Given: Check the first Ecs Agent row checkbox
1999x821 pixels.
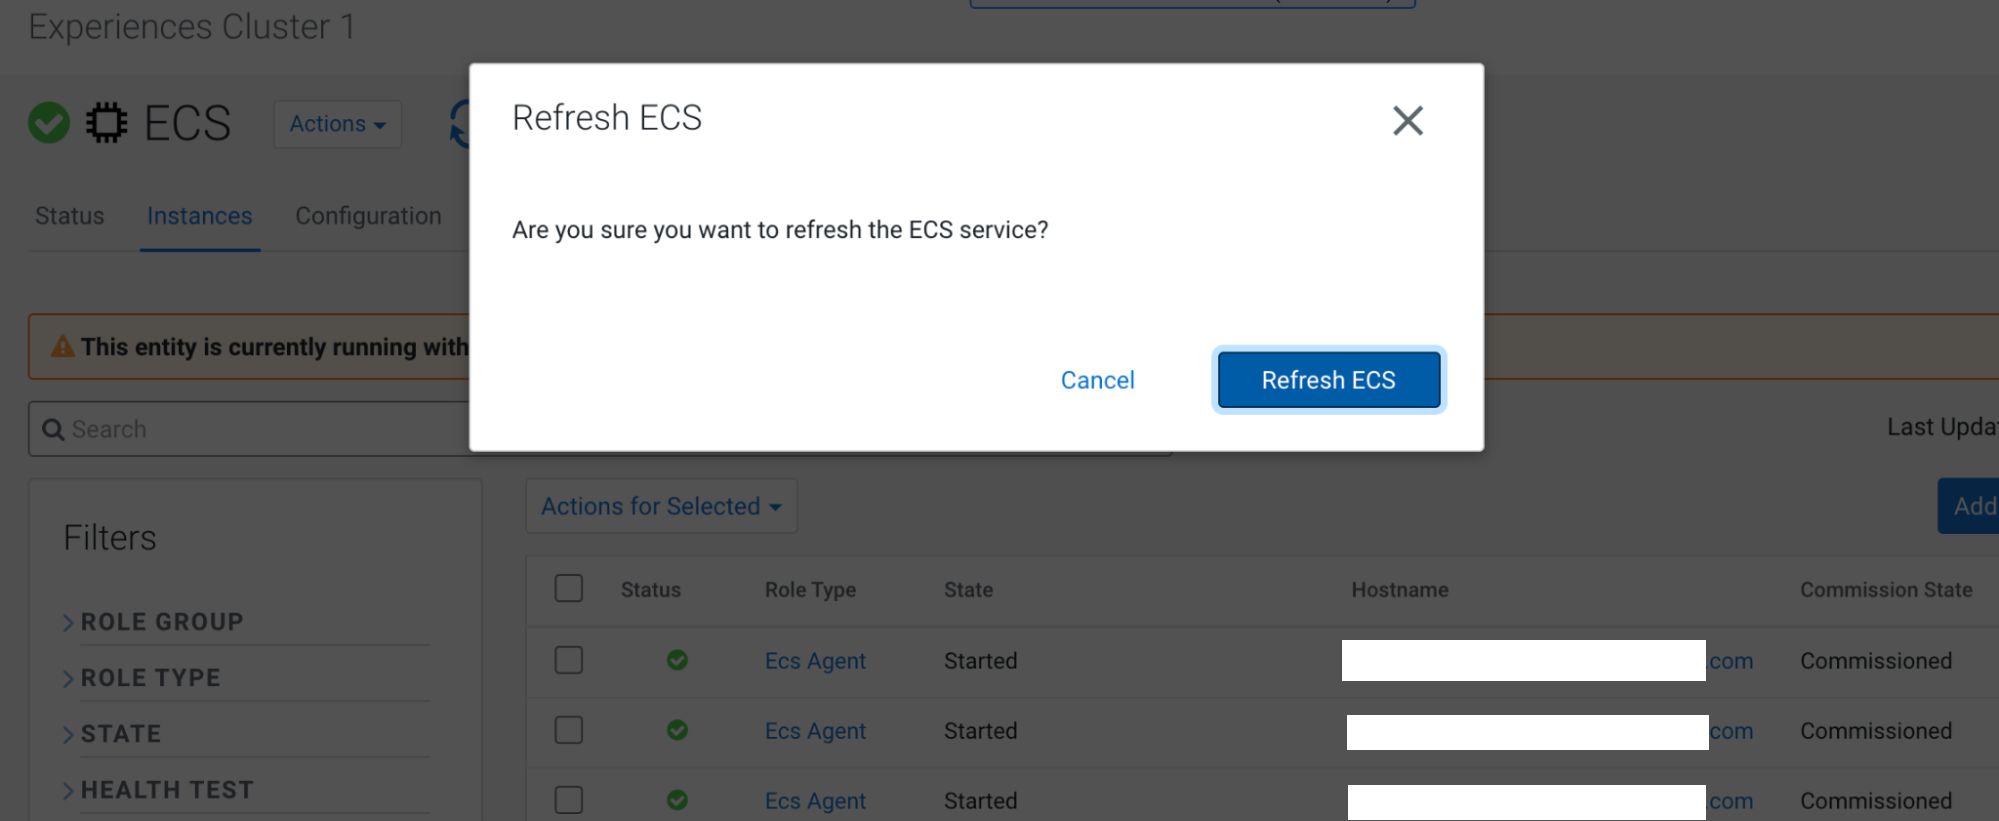Looking at the screenshot, I should [569, 660].
